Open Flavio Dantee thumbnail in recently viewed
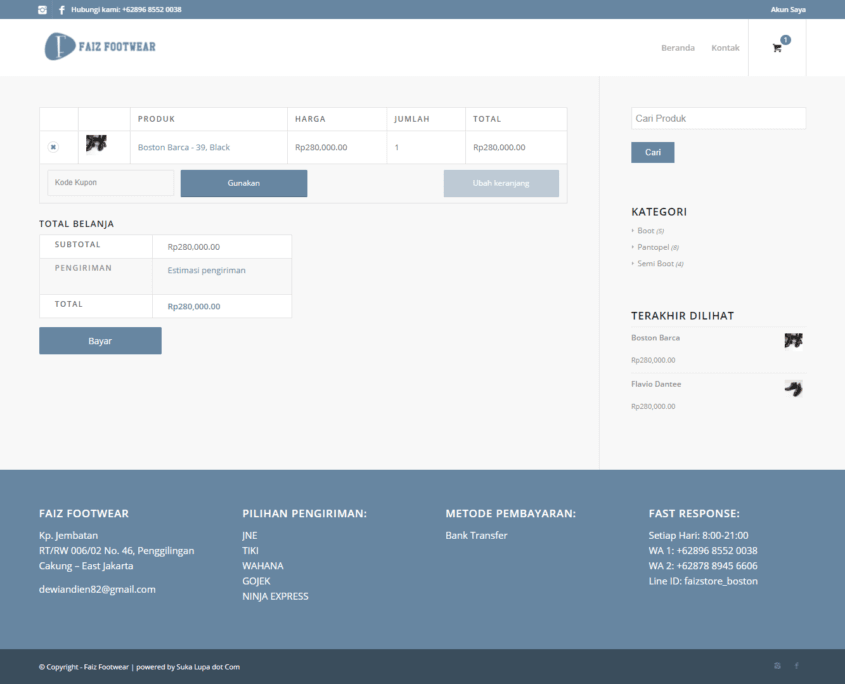845x684 pixels. pos(793,388)
